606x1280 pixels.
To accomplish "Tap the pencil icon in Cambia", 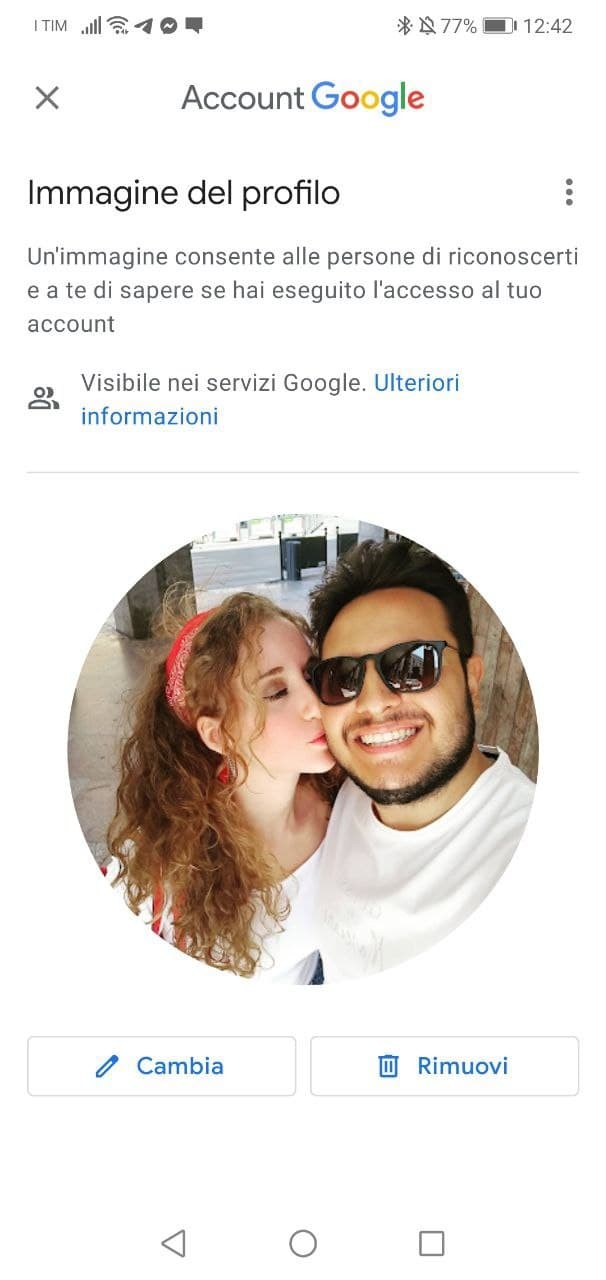I will [107, 1067].
